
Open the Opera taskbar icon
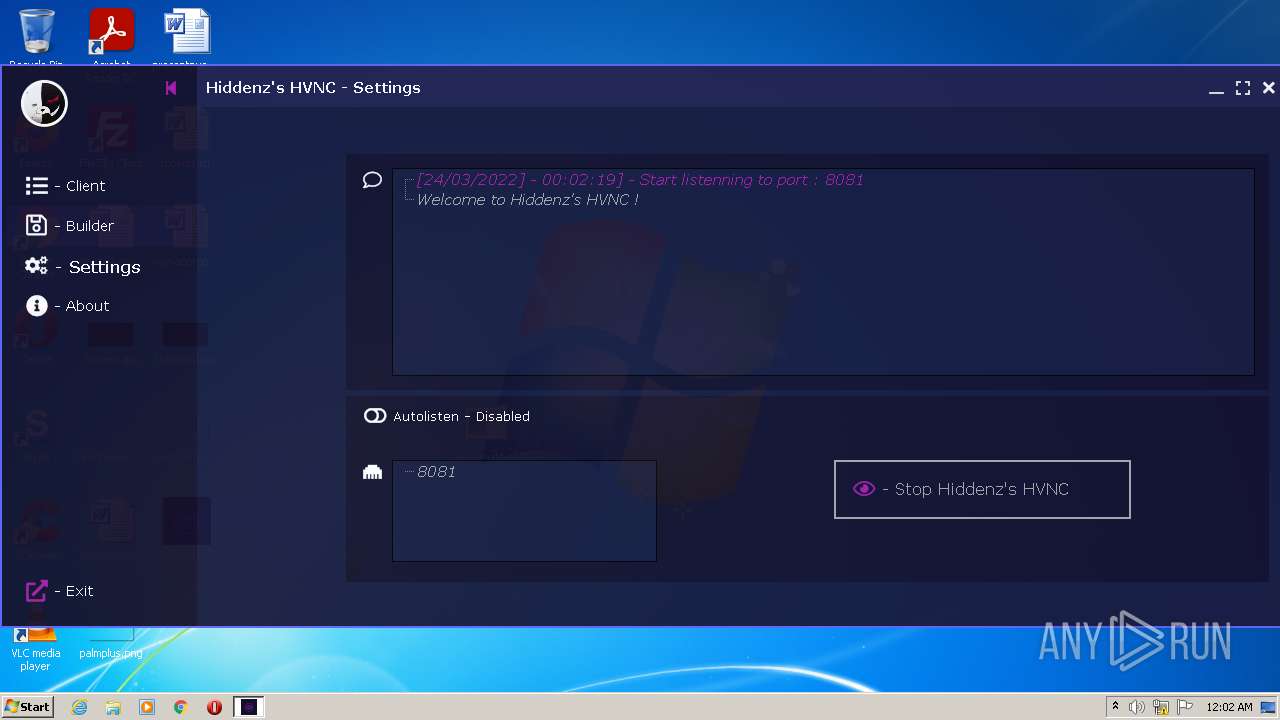(x=214, y=707)
